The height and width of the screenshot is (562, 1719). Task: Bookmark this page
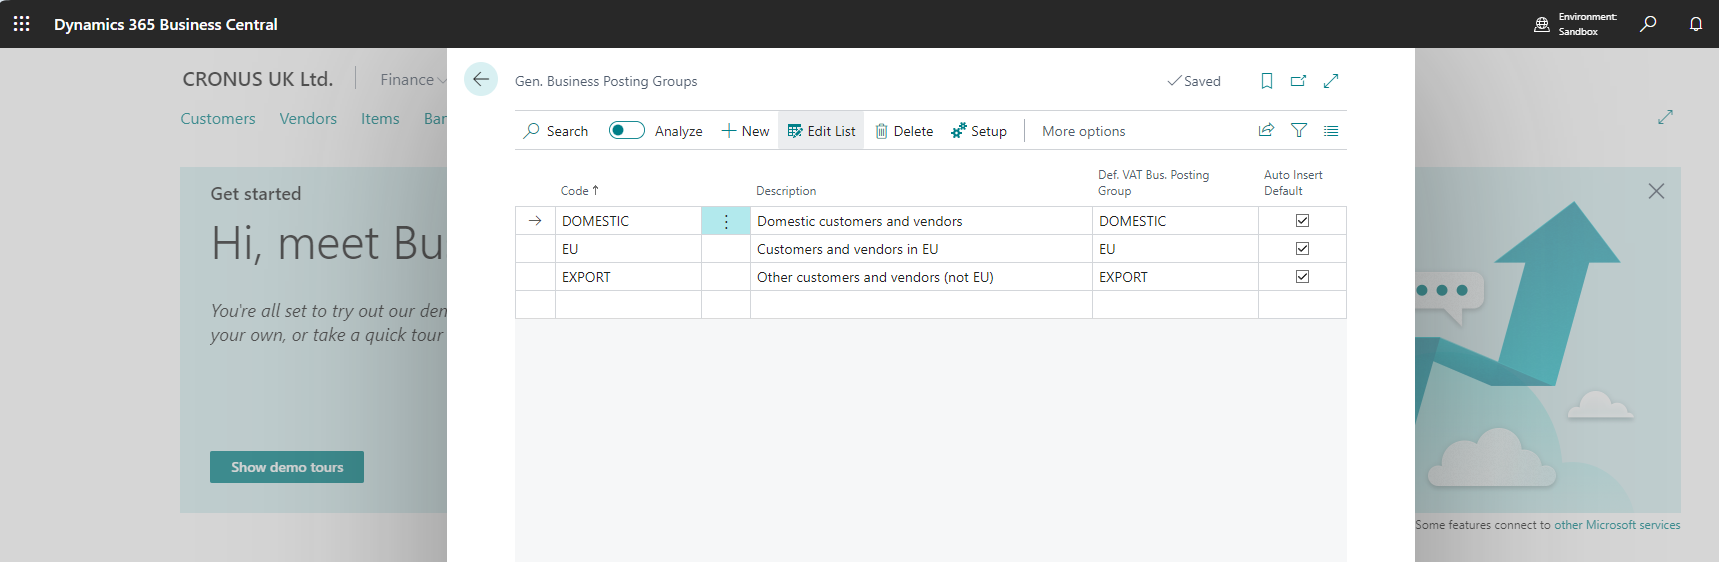[1267, 81]
